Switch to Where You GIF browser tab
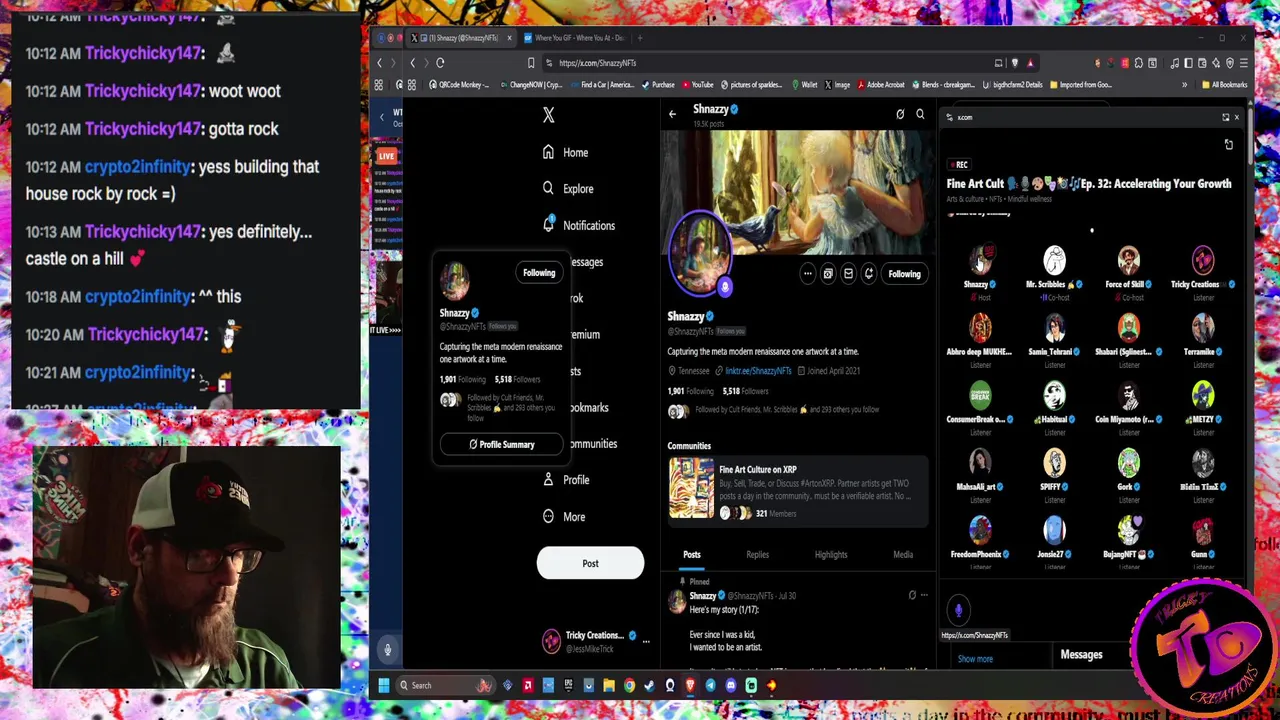 coord(574,38)
